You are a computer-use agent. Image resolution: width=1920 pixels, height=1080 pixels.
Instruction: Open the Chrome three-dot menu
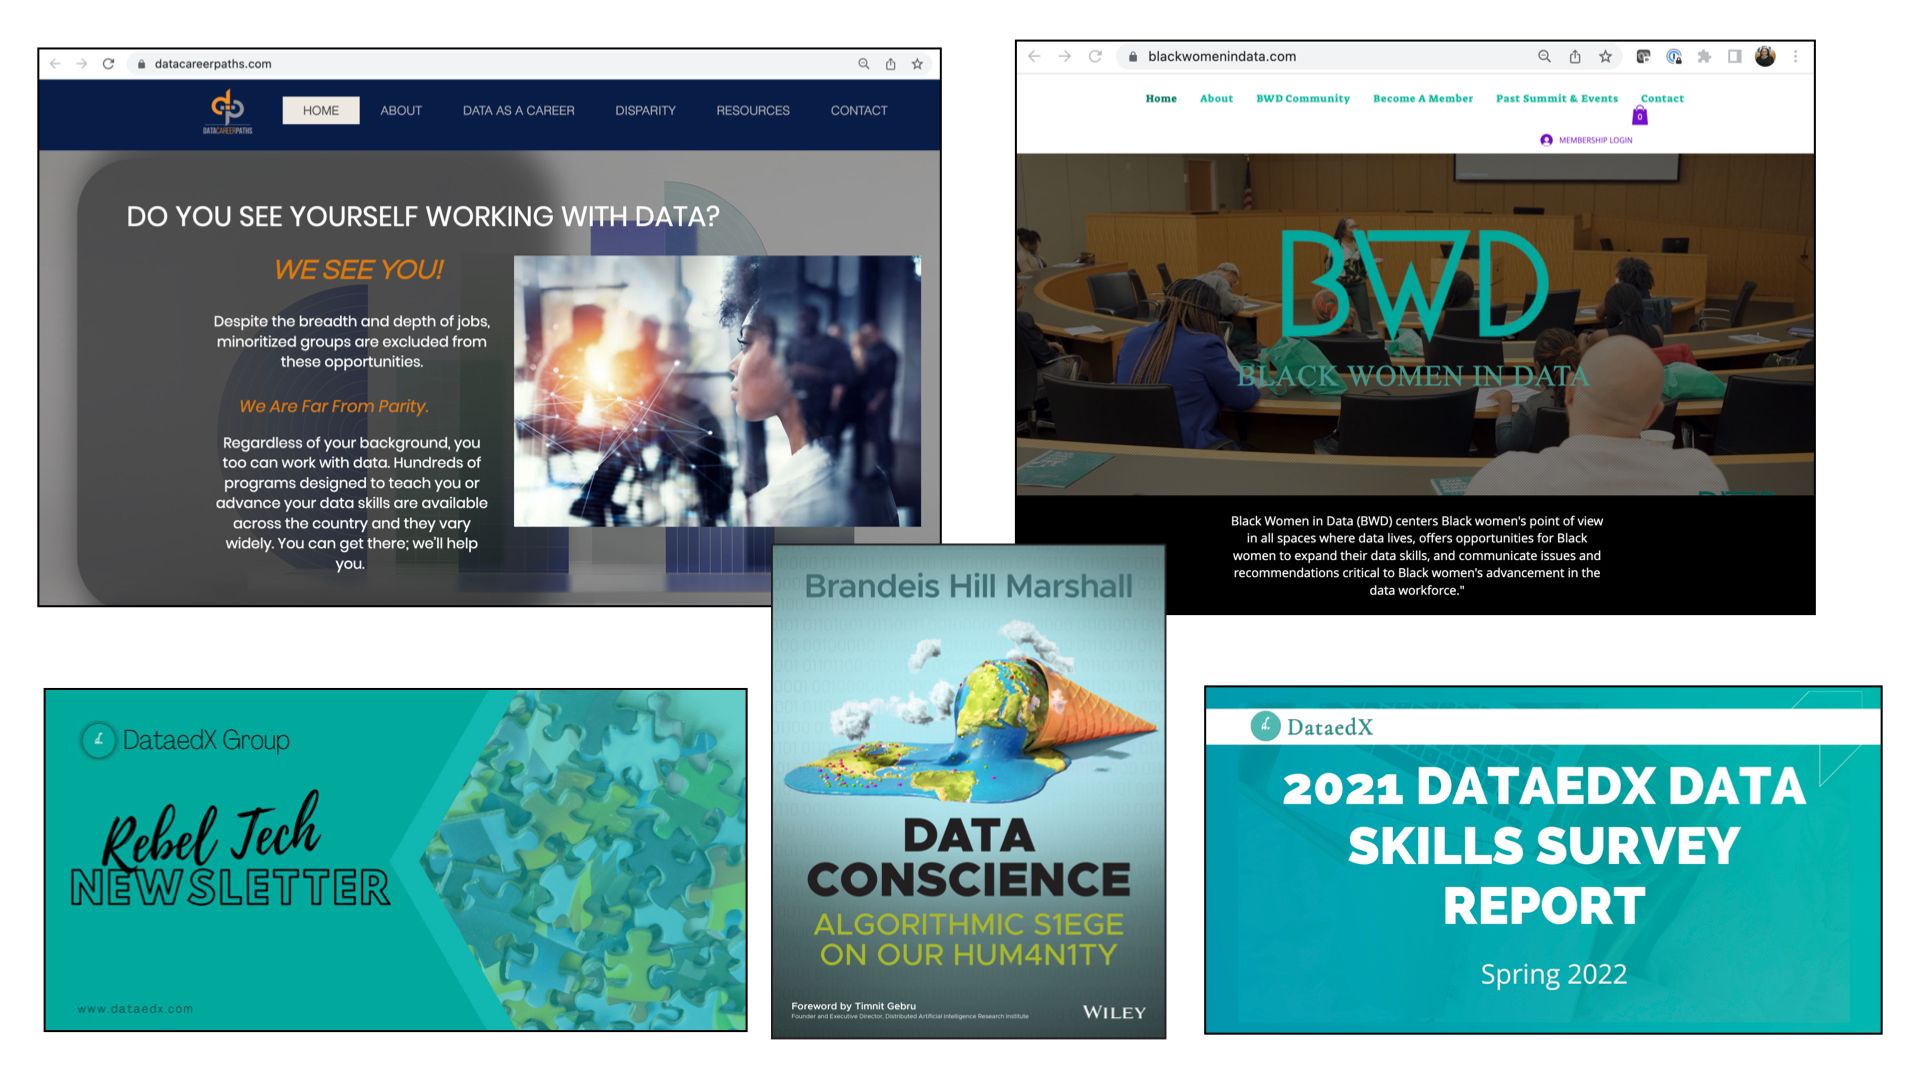coord(1796,57)
